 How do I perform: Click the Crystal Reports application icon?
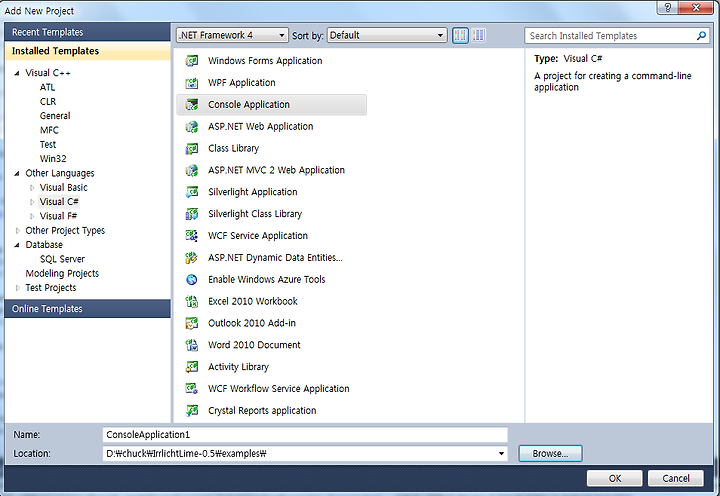point(191,411)
